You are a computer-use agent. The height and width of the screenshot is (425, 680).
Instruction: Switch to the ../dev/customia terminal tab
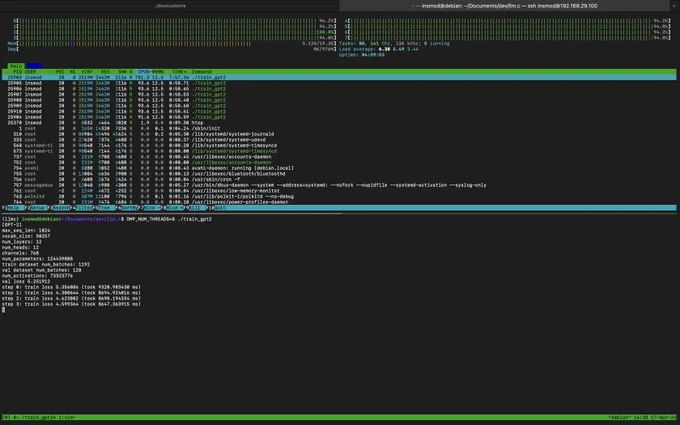click(x=170, y=6)
